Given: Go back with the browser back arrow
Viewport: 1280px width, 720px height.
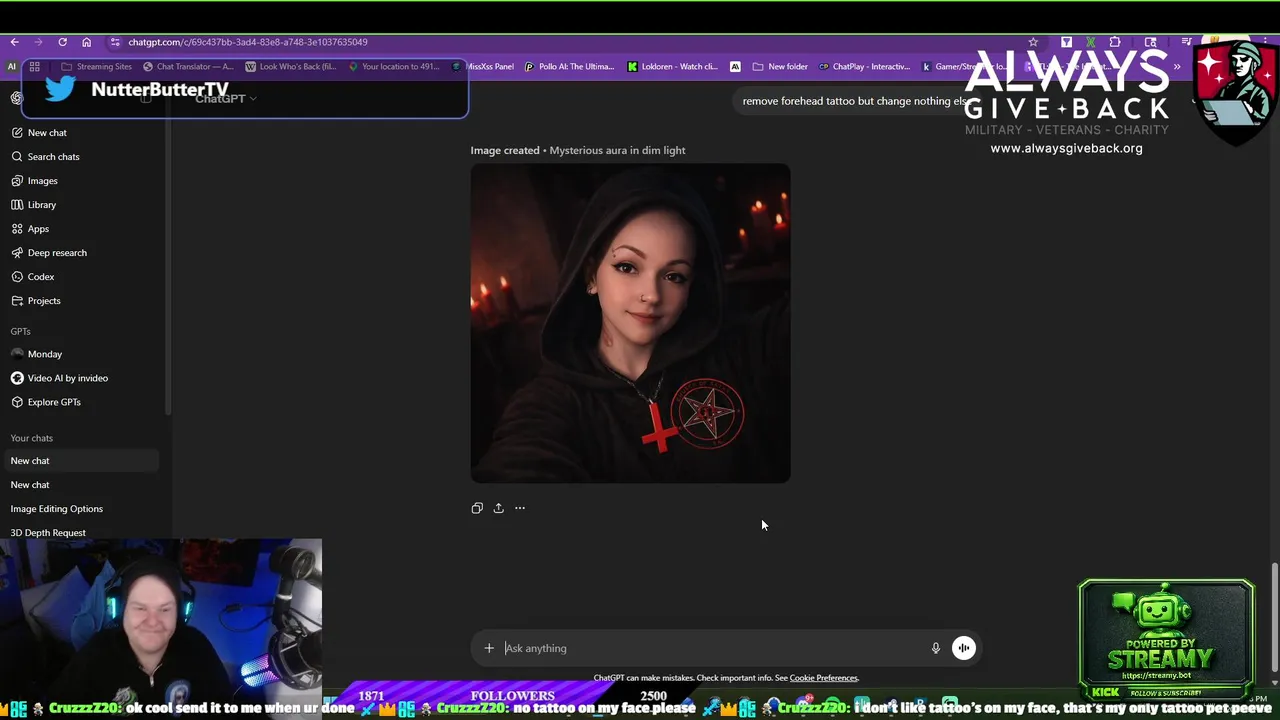Looking at the screenshot, I should (x=14, y=42).
